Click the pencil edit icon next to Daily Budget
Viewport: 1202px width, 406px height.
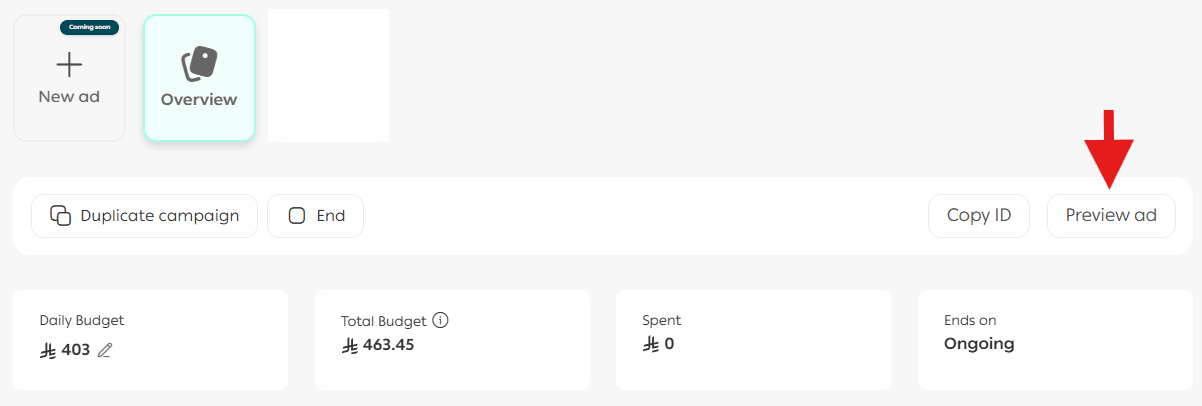pos(105,350)
